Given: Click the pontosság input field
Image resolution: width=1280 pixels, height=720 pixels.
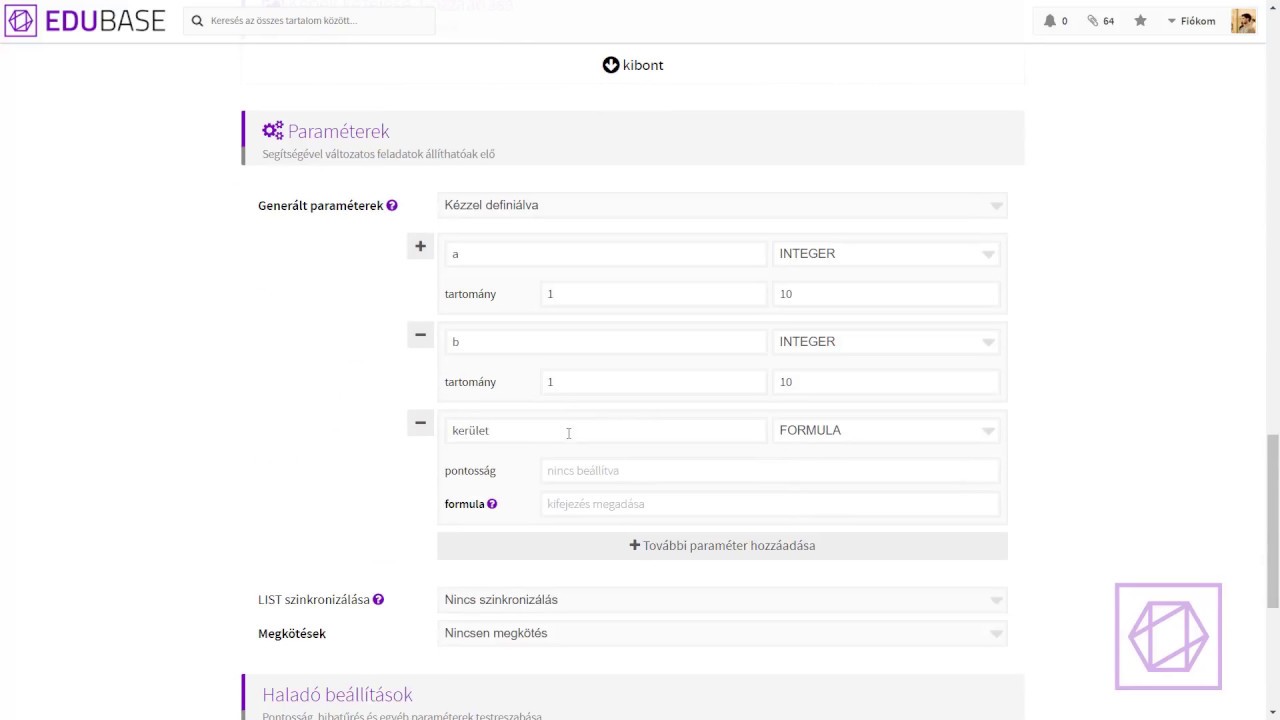Looking at the screenshot, I should (770, 471).
